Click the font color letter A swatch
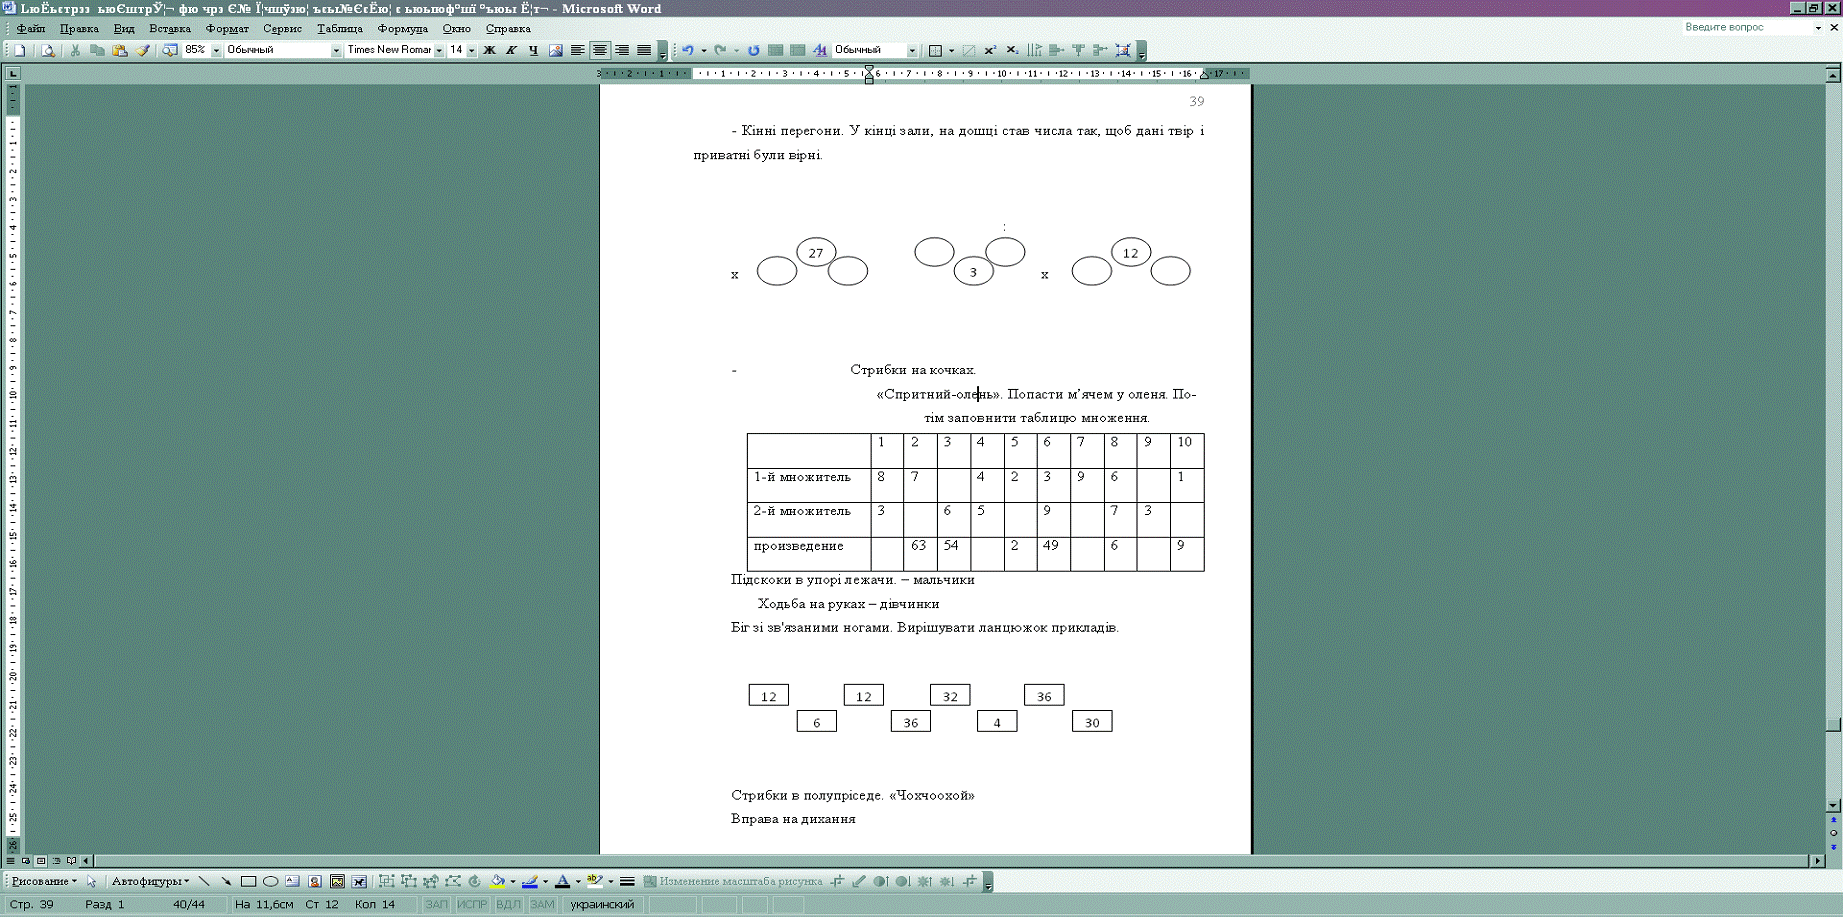Viewport: 1843px width, 917px height. click(x=562, y=882)
